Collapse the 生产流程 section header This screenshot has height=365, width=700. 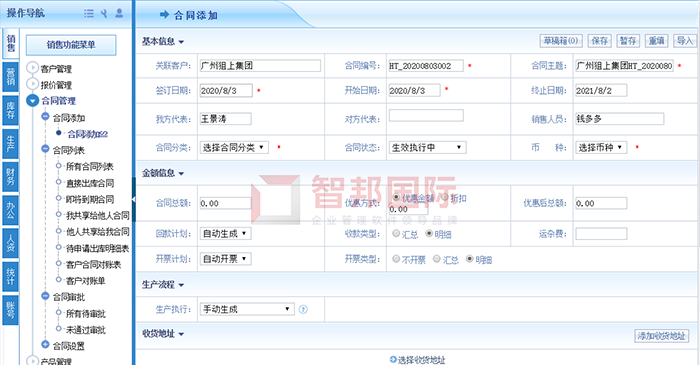[x=163, y=285]
